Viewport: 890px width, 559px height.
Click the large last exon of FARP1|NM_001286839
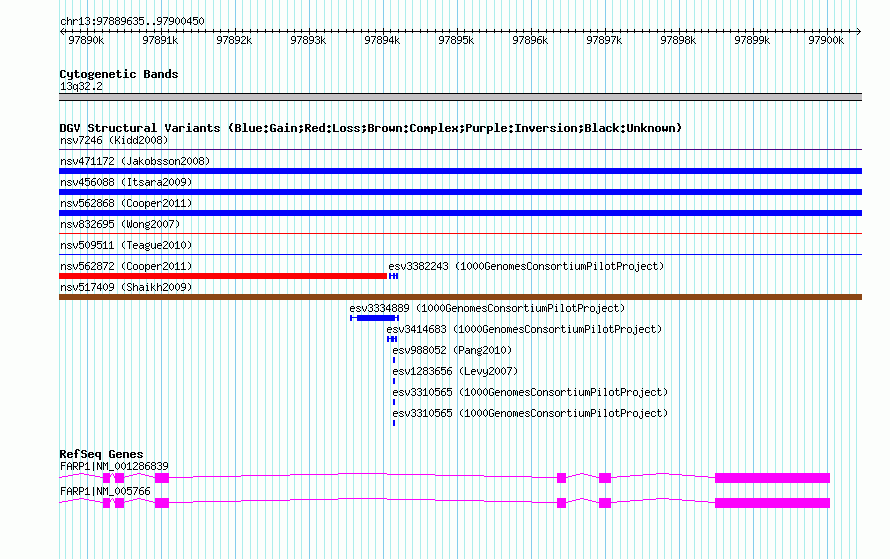coord(773,478)
